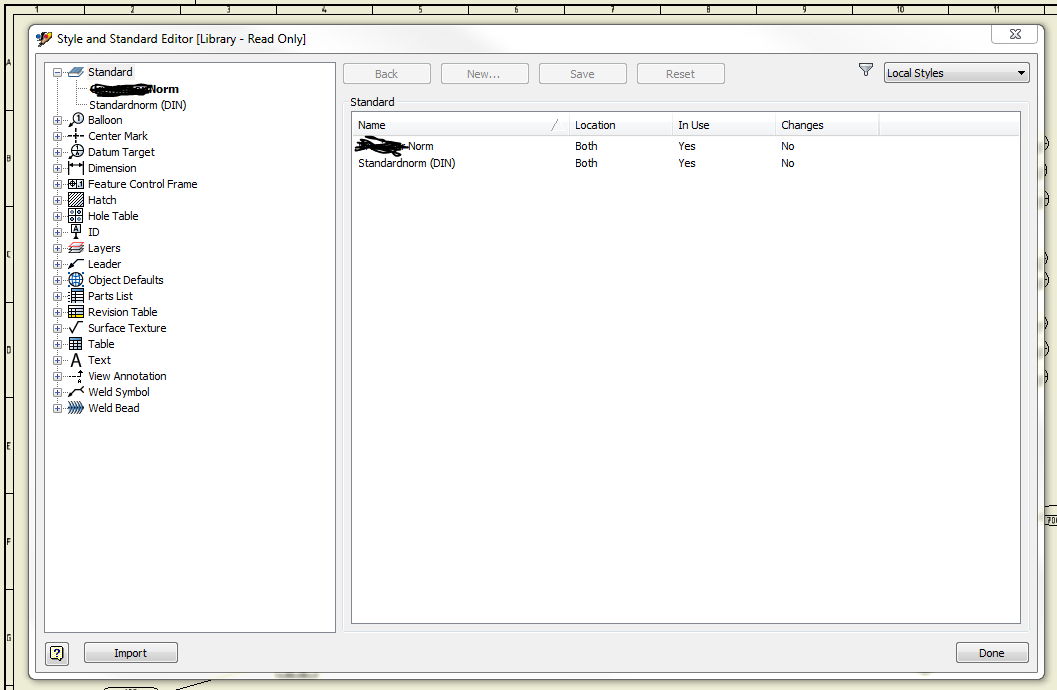1057x690 pixels.
Task: Click the Datum Target style icon
Action: click(x=76, y=152)
